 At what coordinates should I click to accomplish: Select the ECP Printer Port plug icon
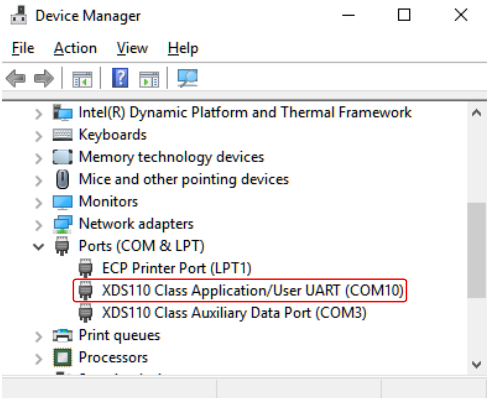point(85,268)
